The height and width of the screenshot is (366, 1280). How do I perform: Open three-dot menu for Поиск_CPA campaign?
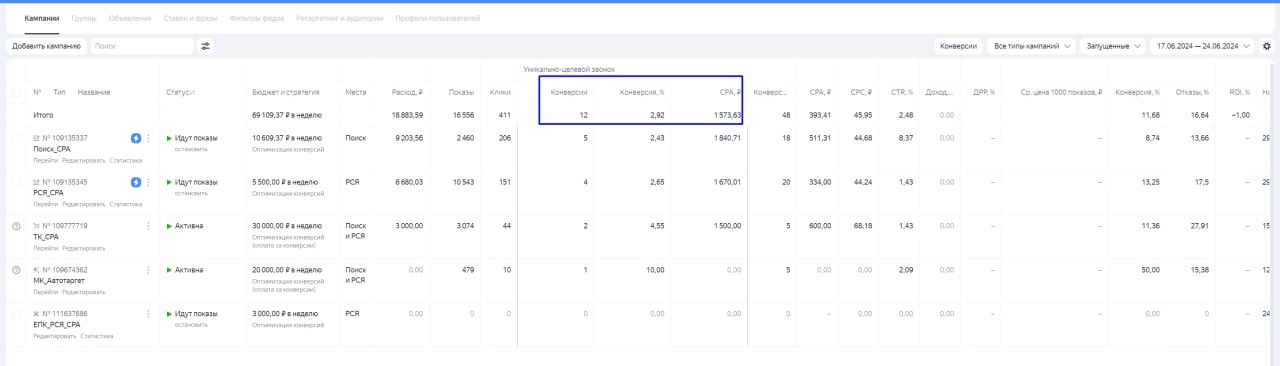click(148, 138)
